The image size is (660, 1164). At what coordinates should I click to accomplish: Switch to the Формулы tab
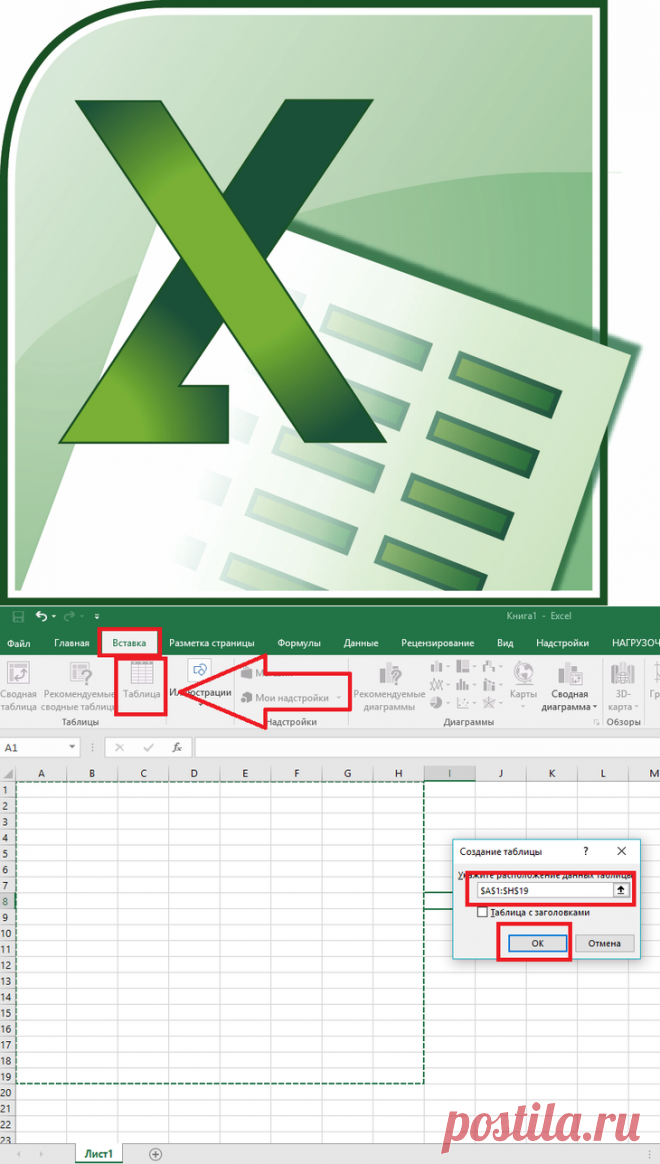[x=298, y=643]
